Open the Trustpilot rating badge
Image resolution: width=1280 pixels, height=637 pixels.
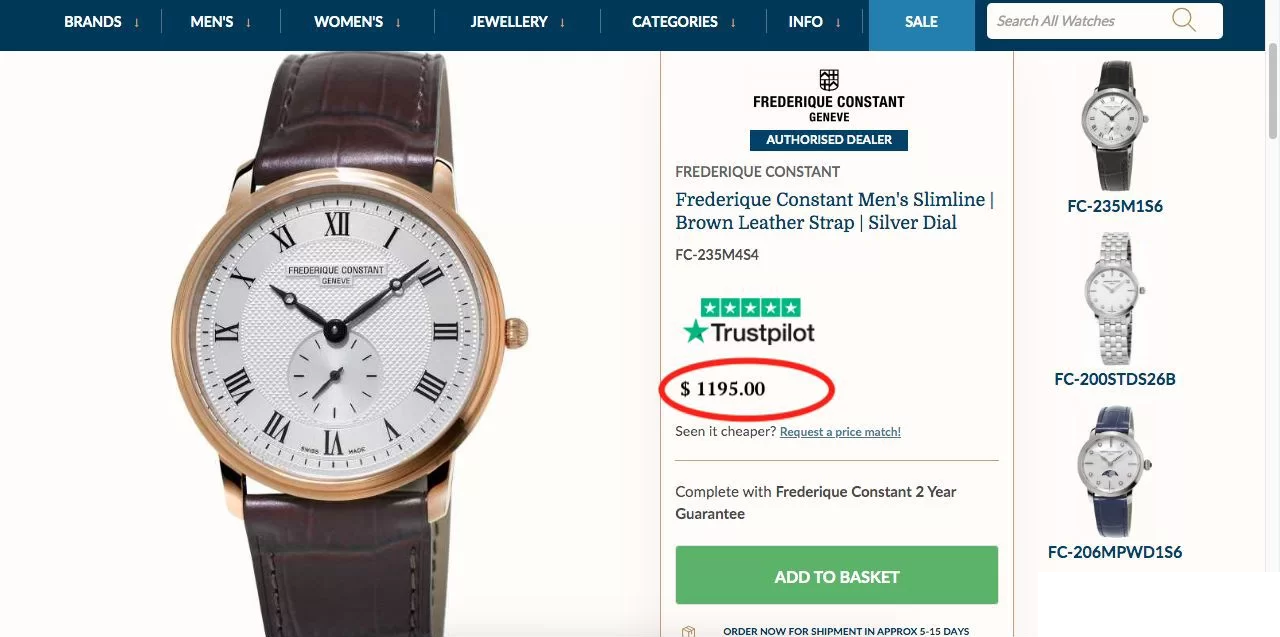(x=749, y=321)
